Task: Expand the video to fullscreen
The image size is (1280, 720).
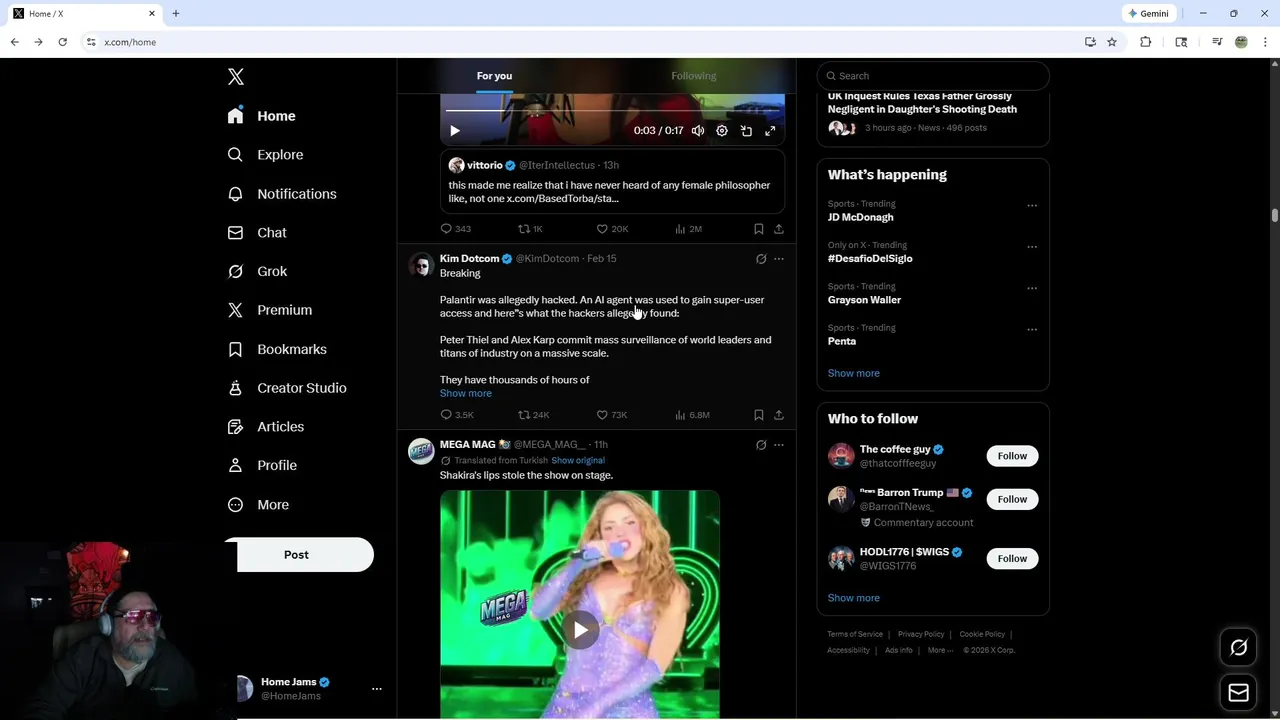Action: (x=770, y=131)
